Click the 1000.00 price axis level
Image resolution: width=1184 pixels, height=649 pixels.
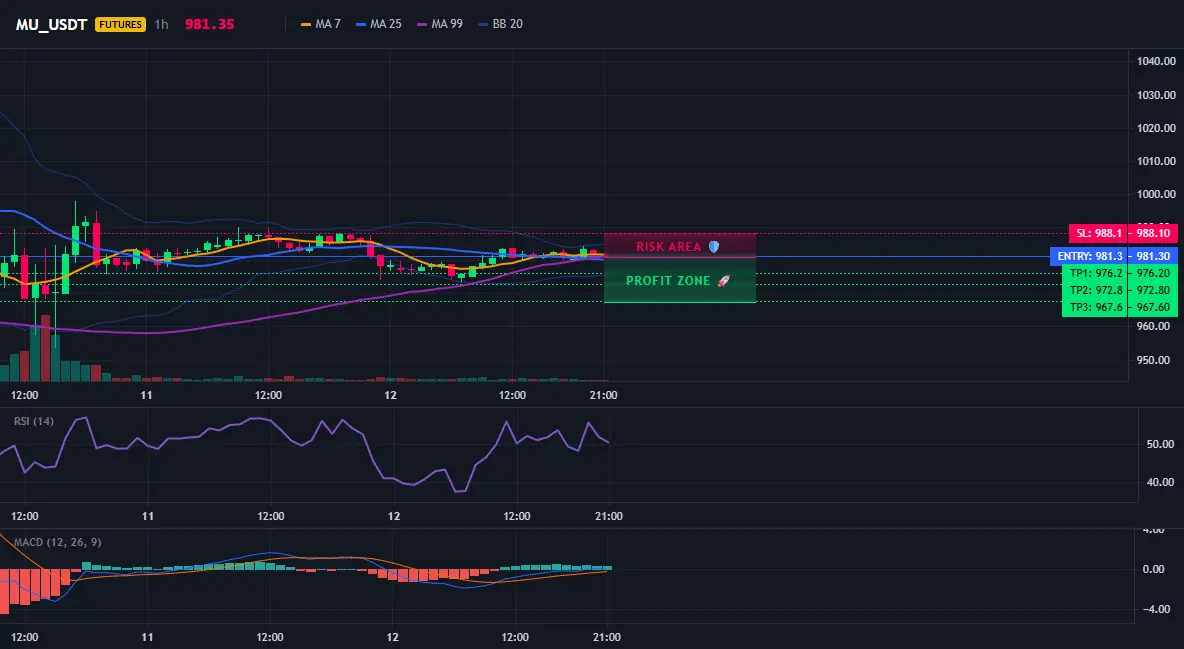click(1156, 194)
